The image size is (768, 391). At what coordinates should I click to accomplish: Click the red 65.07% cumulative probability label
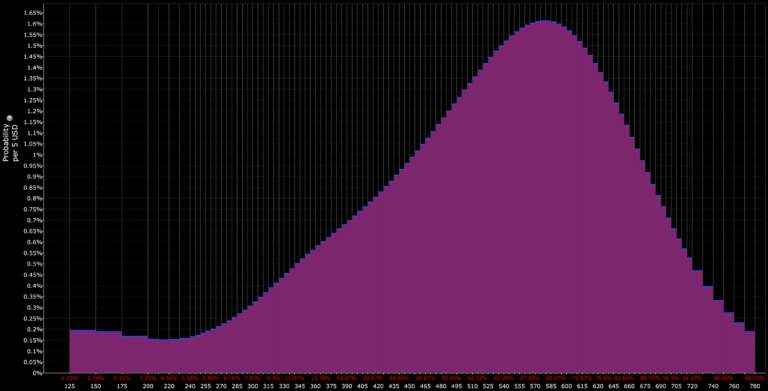(556, 379)
